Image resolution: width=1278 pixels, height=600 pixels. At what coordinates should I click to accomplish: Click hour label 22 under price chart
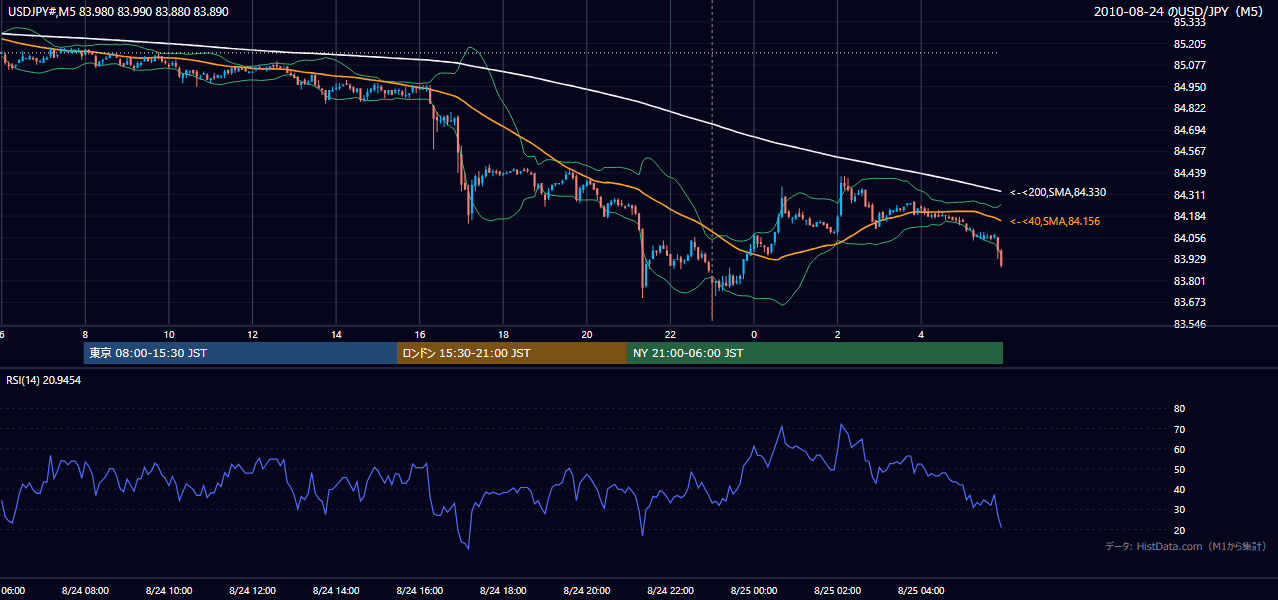point(670,335)
